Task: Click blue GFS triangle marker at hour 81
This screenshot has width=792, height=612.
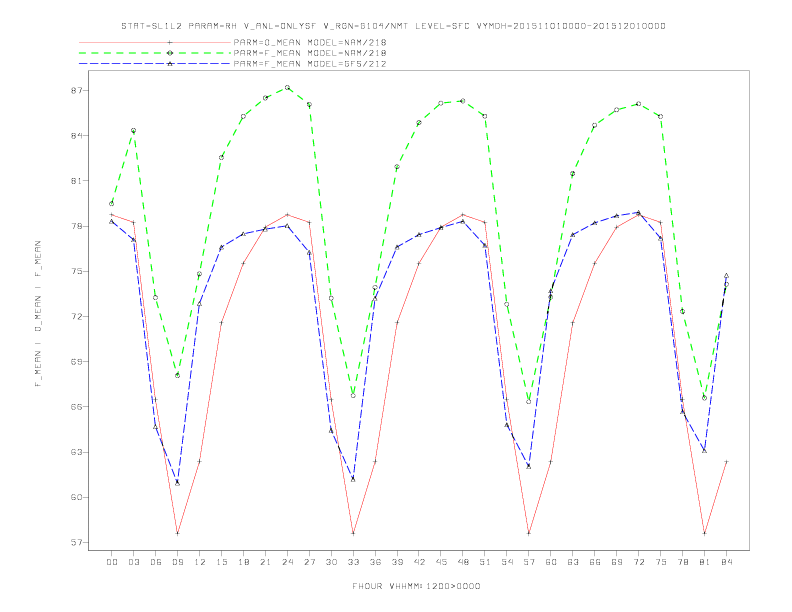Action: coord(705,450)
